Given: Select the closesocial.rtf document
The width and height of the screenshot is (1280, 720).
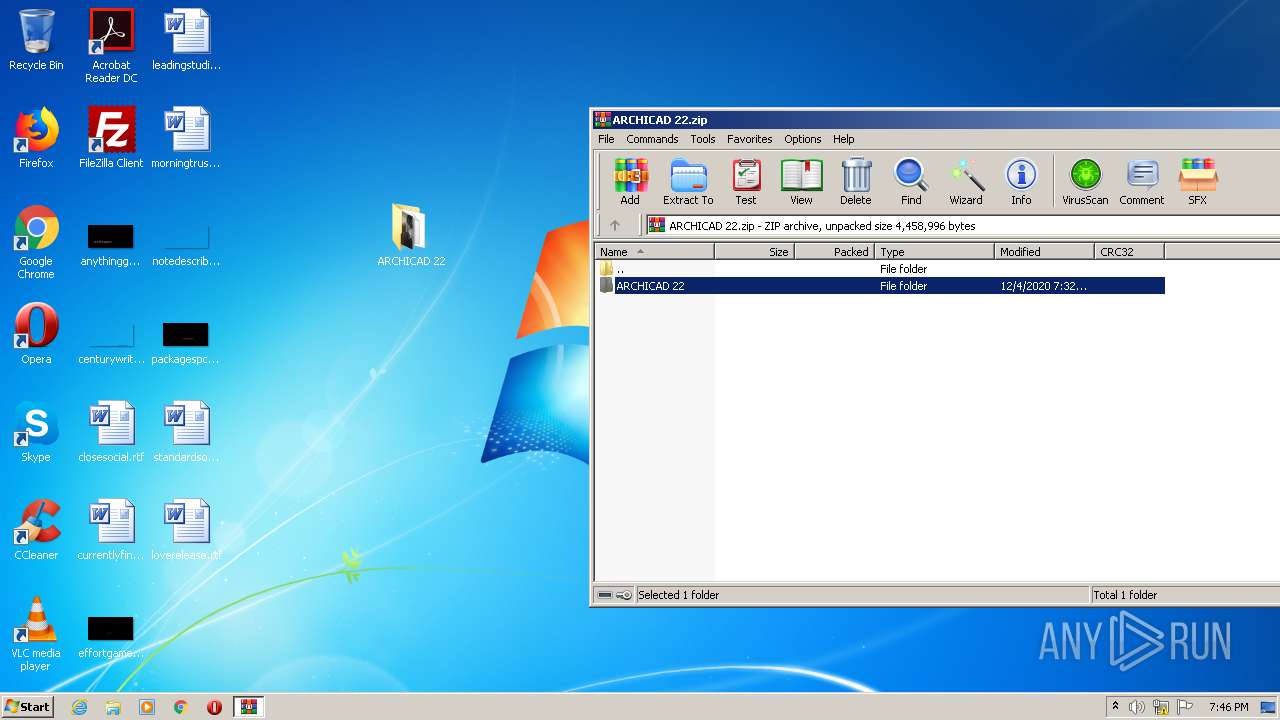Looking at the screenshot, I should click(111, 432).
